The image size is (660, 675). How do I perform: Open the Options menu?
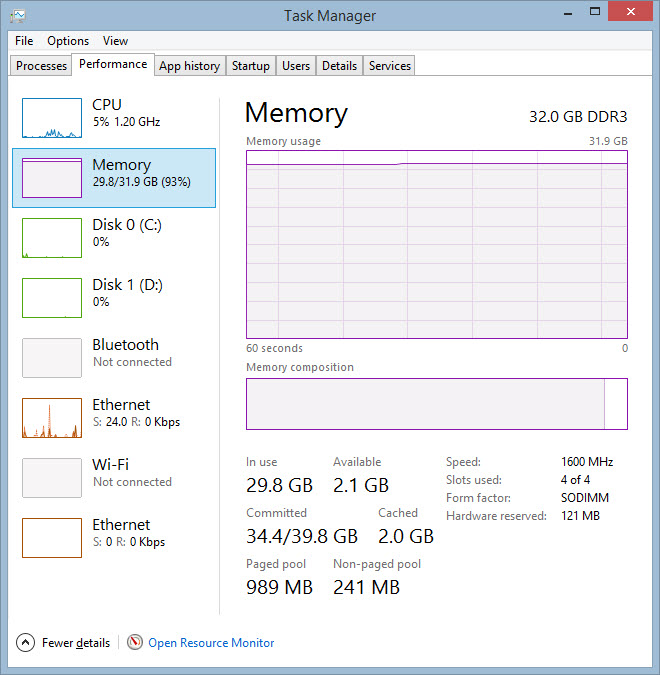click(x=68, y=41)
